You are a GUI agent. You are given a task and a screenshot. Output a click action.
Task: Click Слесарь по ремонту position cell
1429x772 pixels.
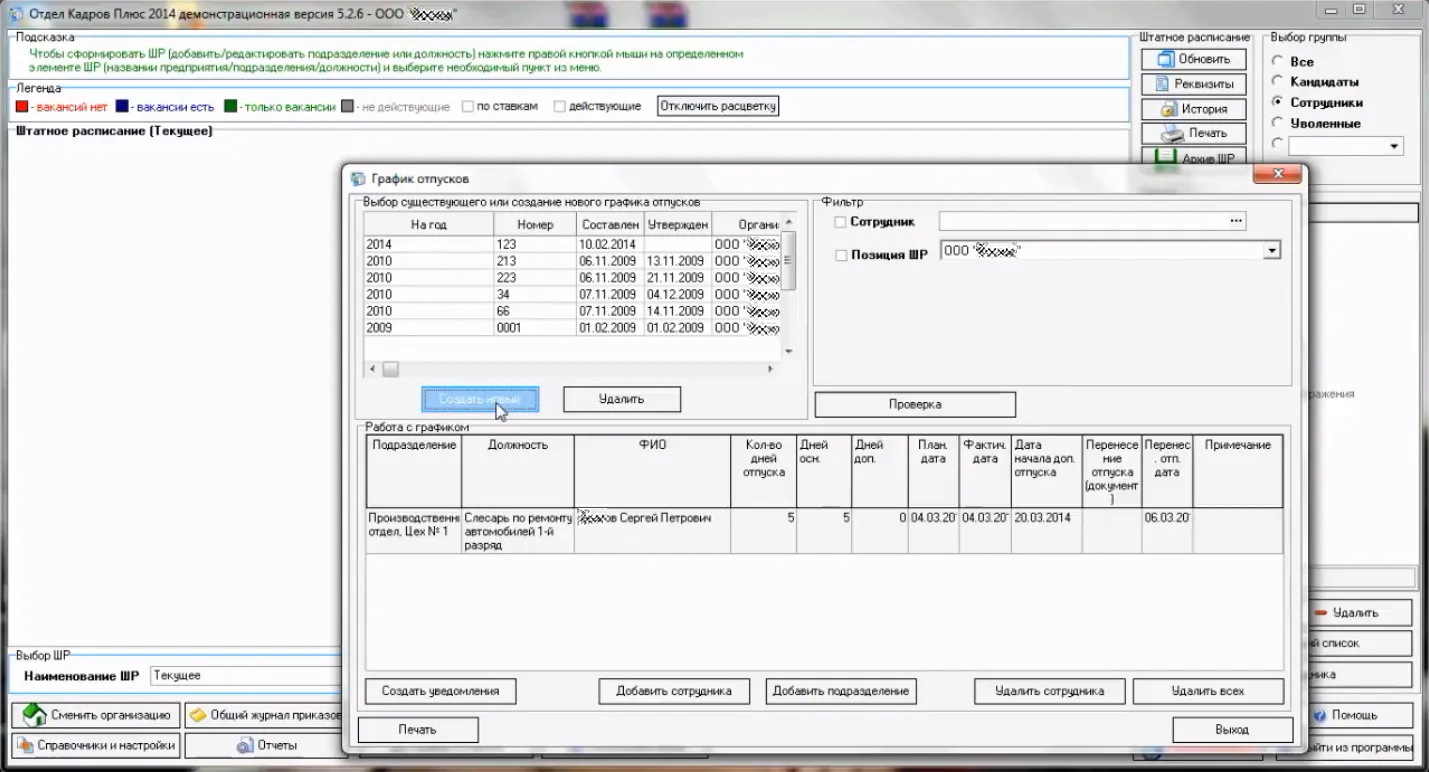pyautogui.click(x=518, y=531)
